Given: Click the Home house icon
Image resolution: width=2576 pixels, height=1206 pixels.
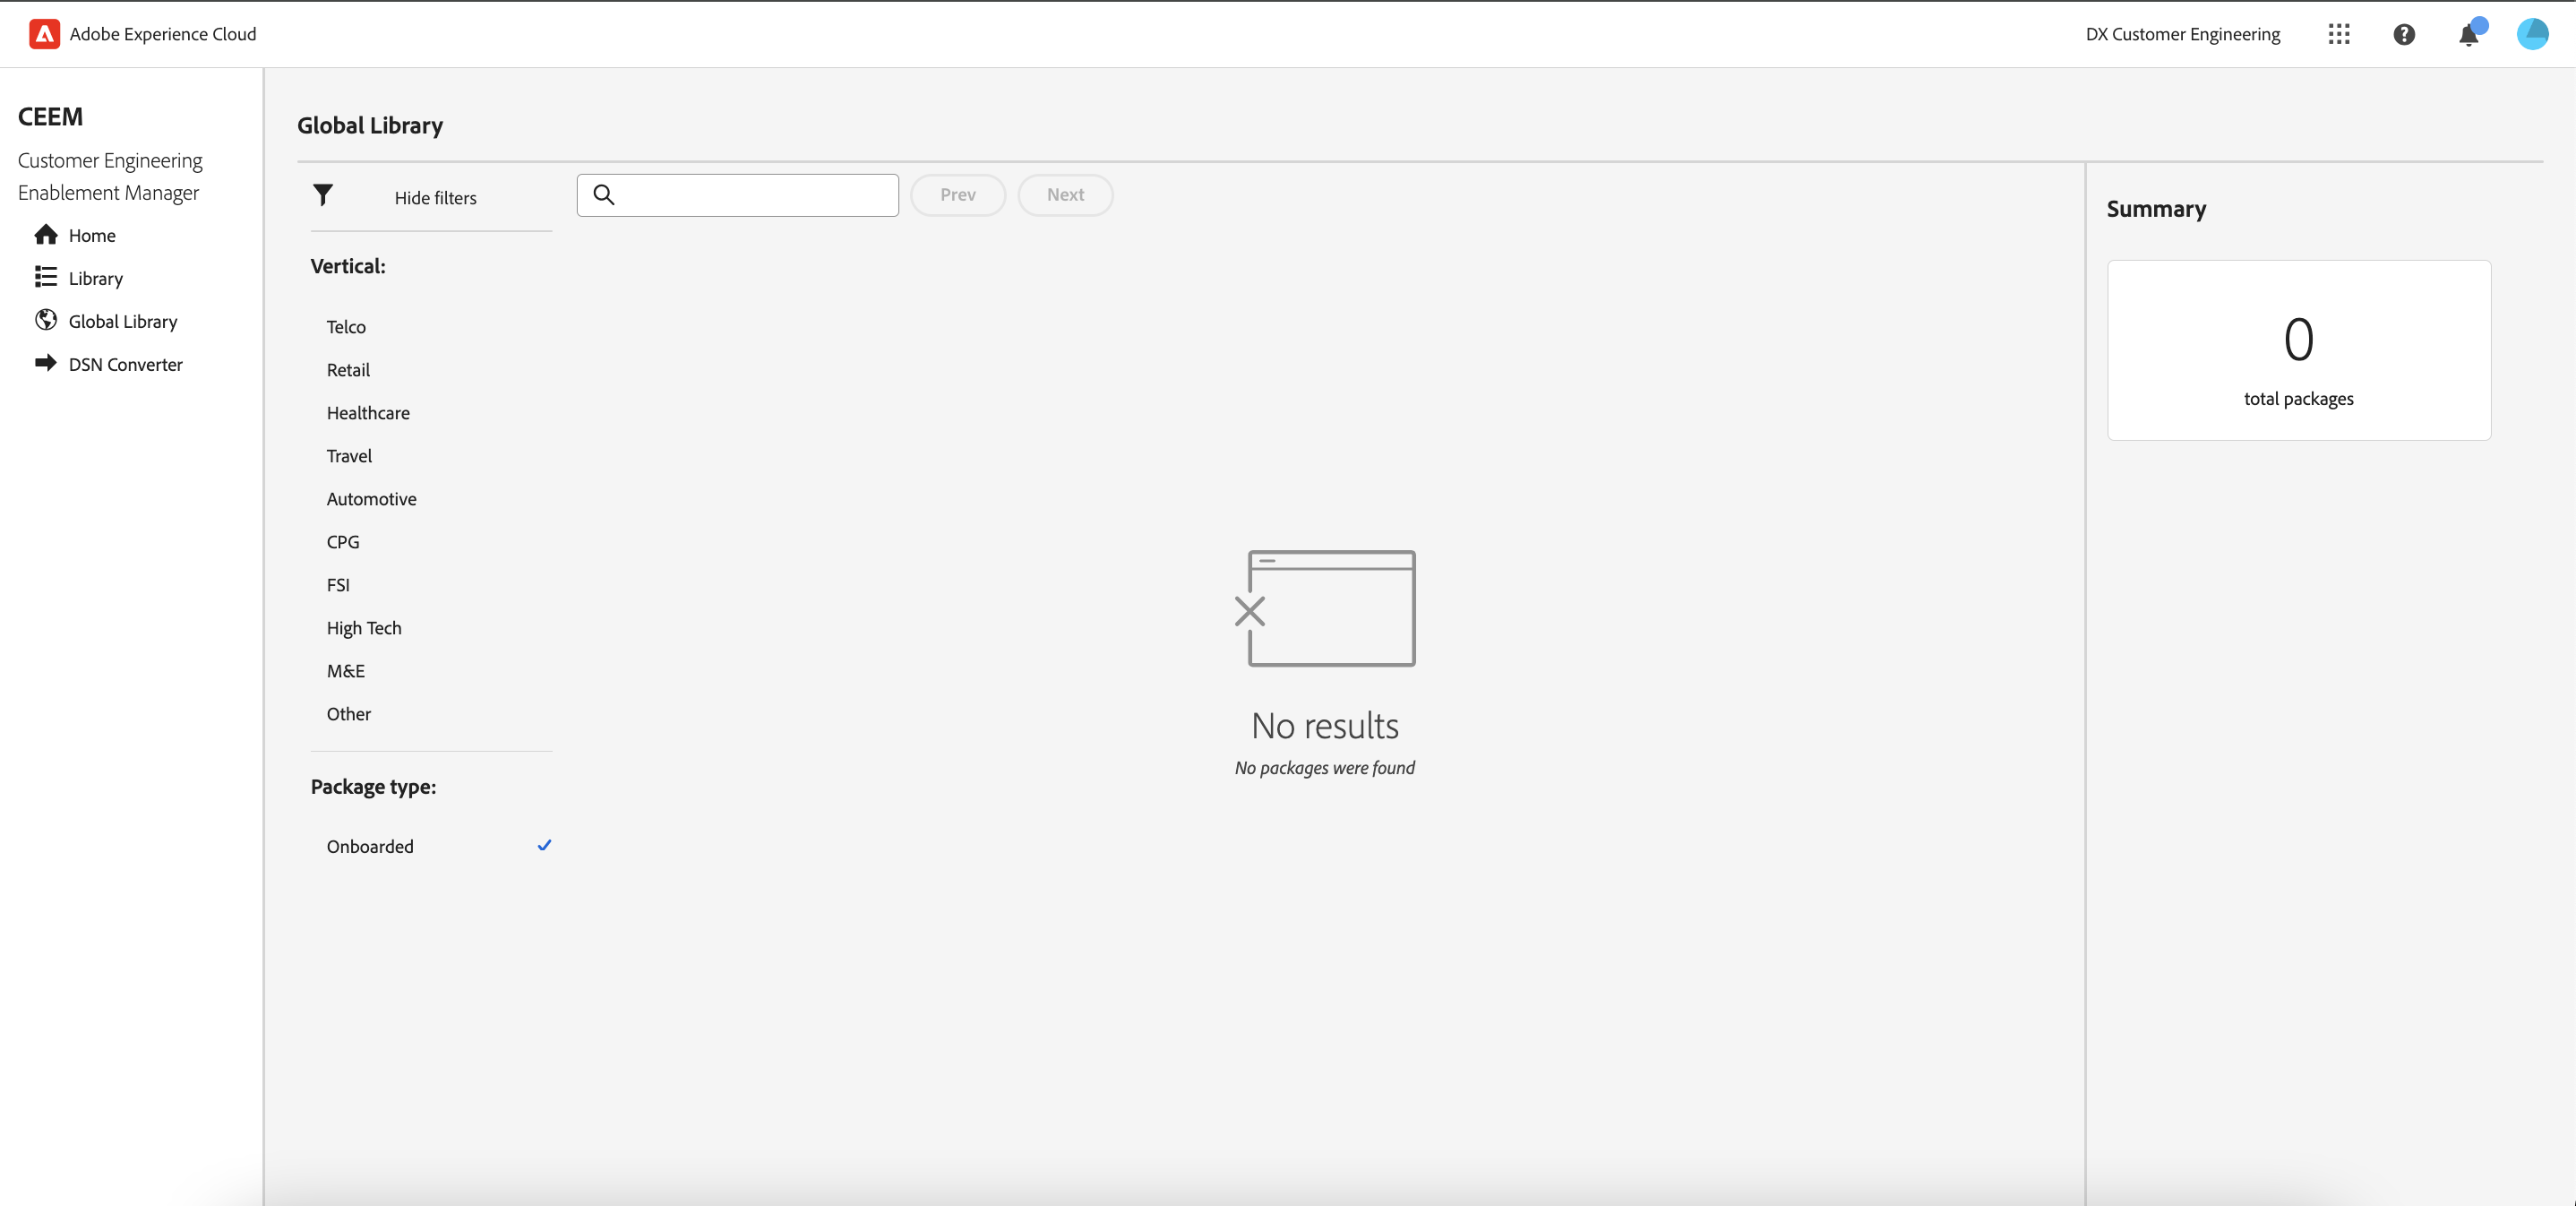Looking at the screenshot, I should 46,235.
